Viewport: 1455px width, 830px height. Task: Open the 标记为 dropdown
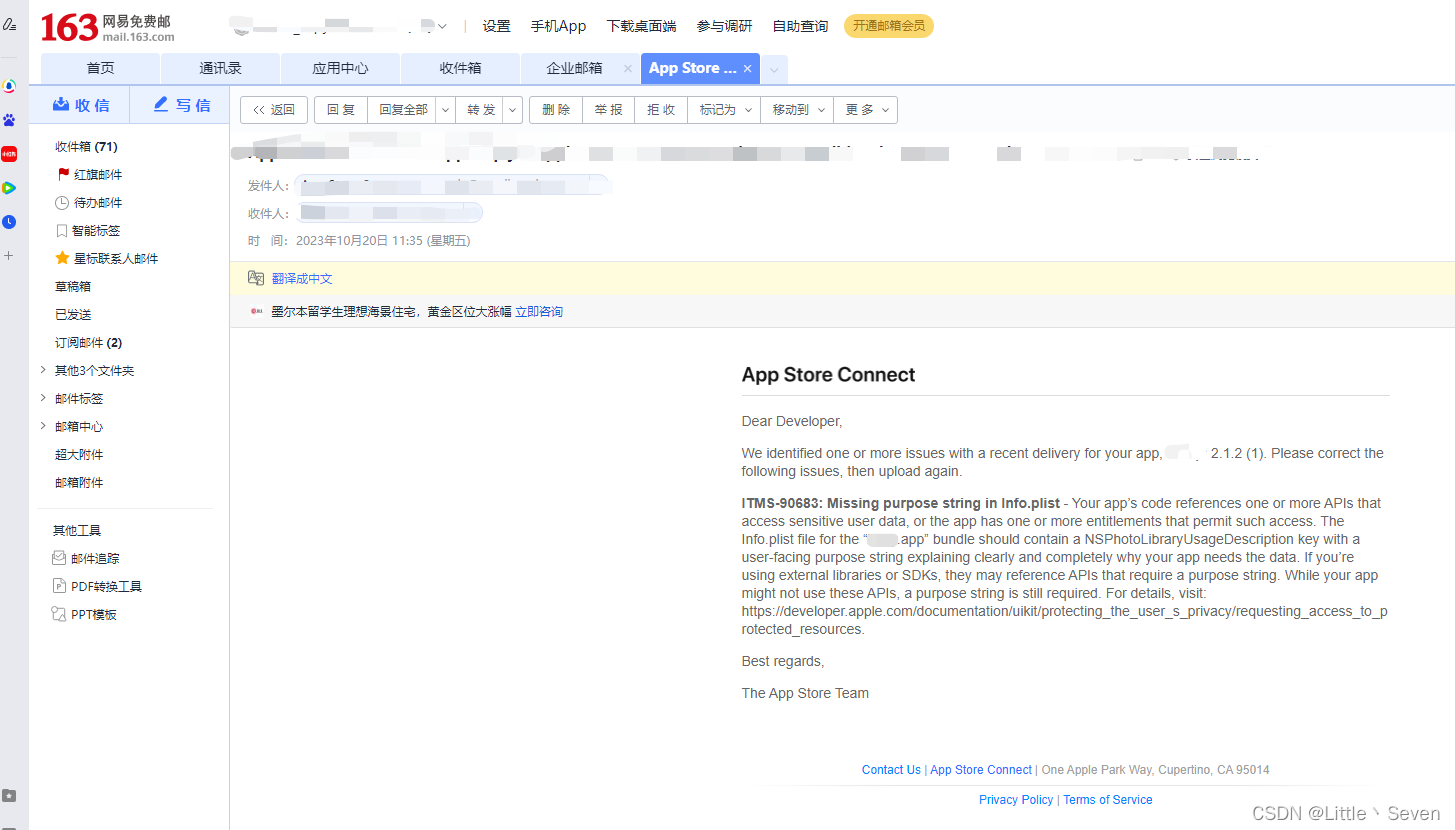pos(724,110)
